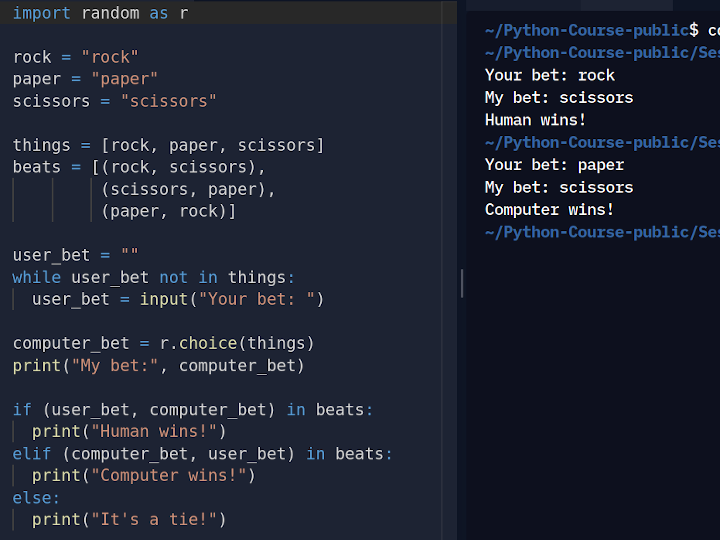Click the input("Your bet: ") call

click(232, 299)
